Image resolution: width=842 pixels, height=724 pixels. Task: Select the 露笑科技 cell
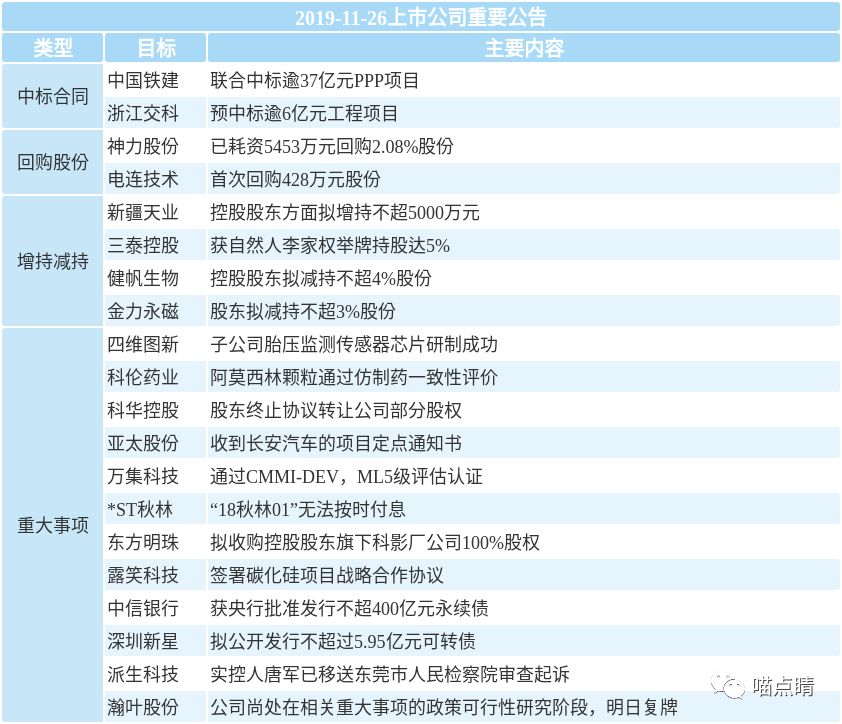click(156, 575)
